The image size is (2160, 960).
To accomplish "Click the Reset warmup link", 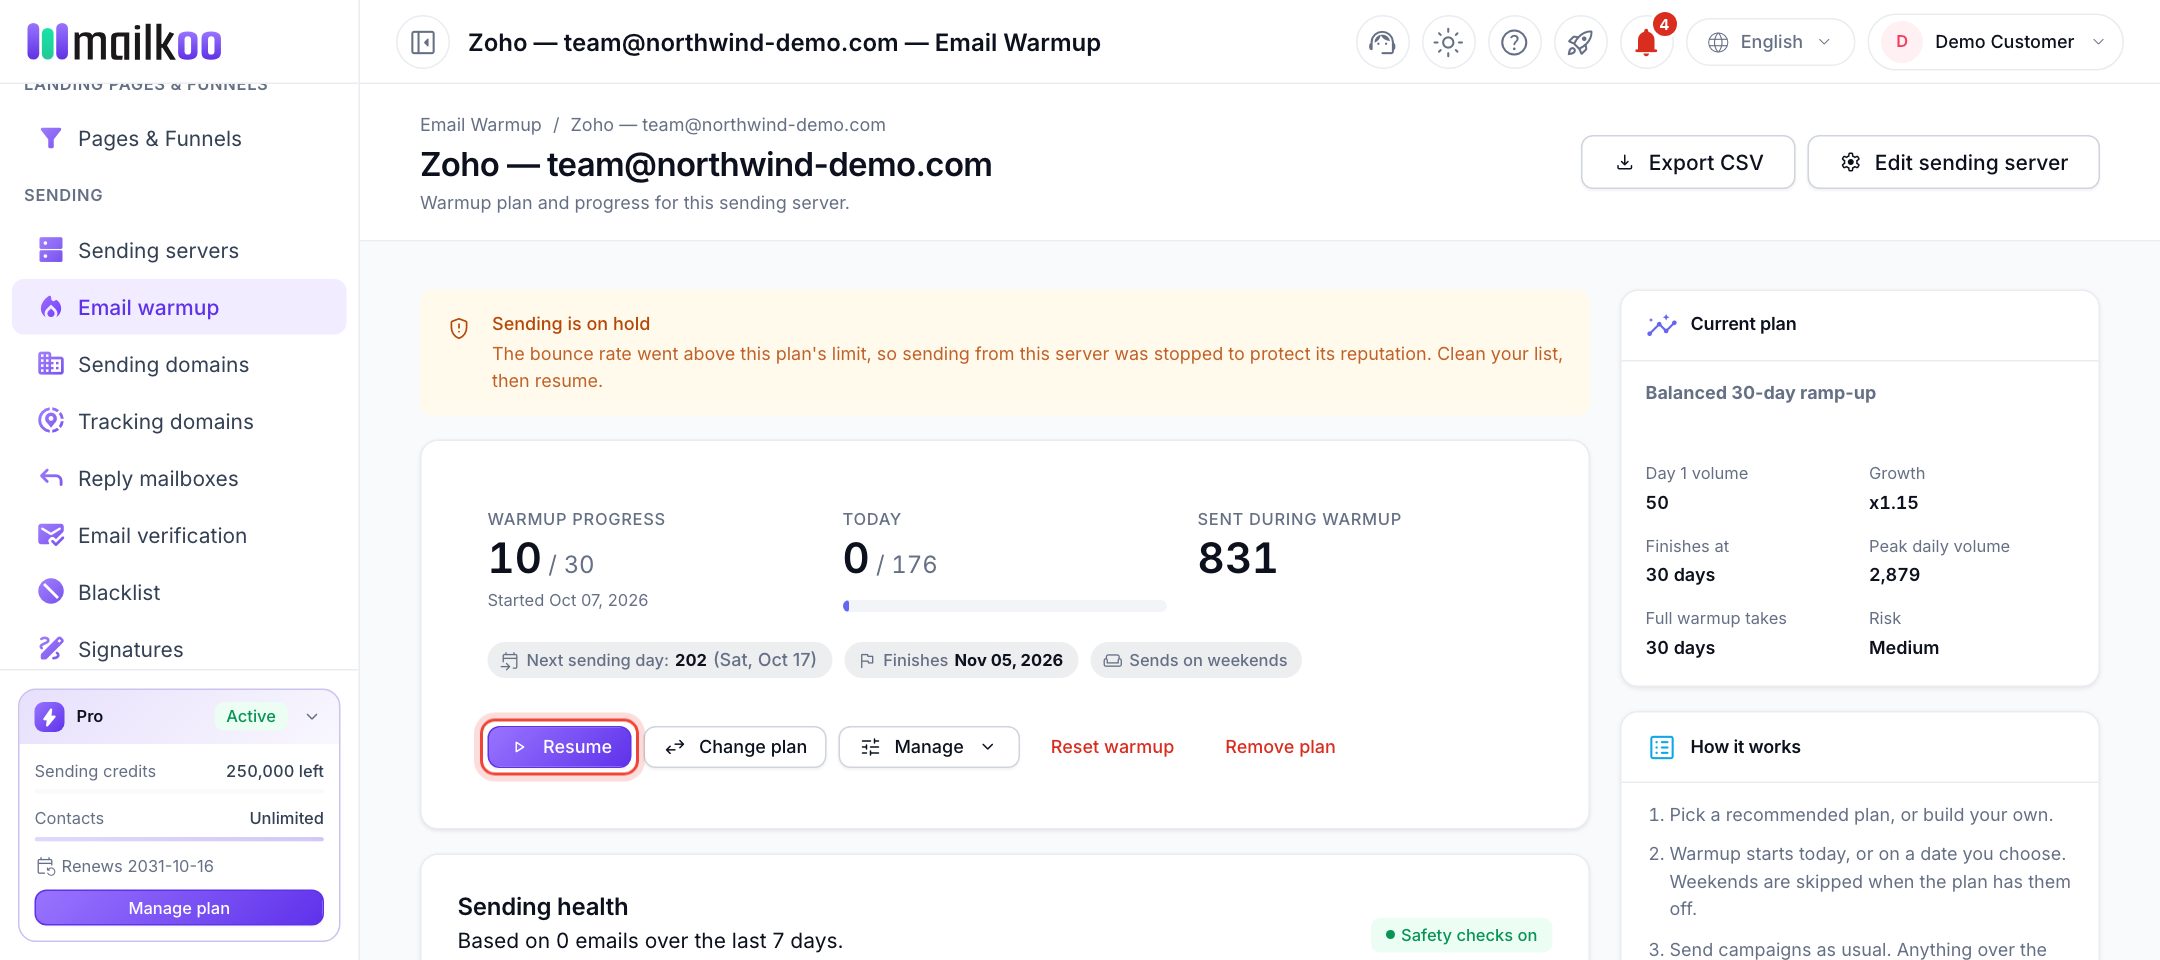I will pos(1112,747).
